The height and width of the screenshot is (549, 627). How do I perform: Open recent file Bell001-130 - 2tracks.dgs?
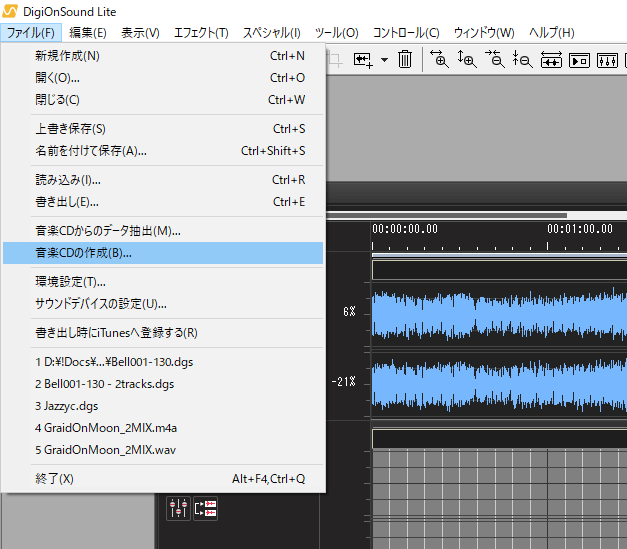tap(163, 384)
